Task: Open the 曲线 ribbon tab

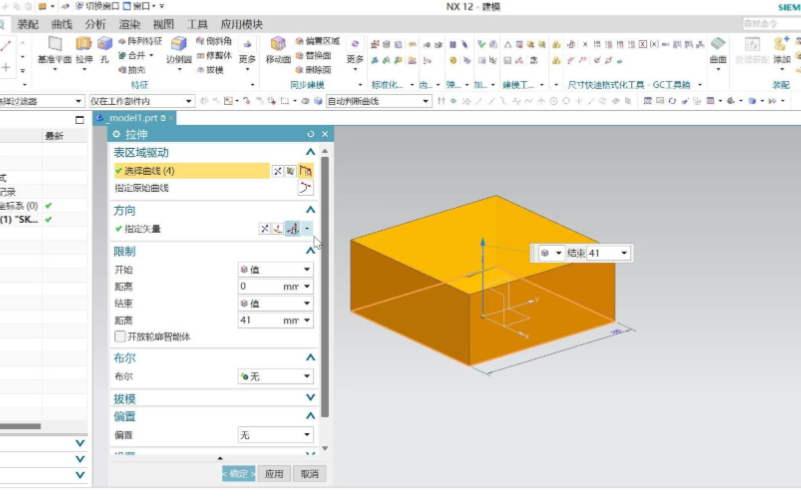Action: tap(62, 25)
